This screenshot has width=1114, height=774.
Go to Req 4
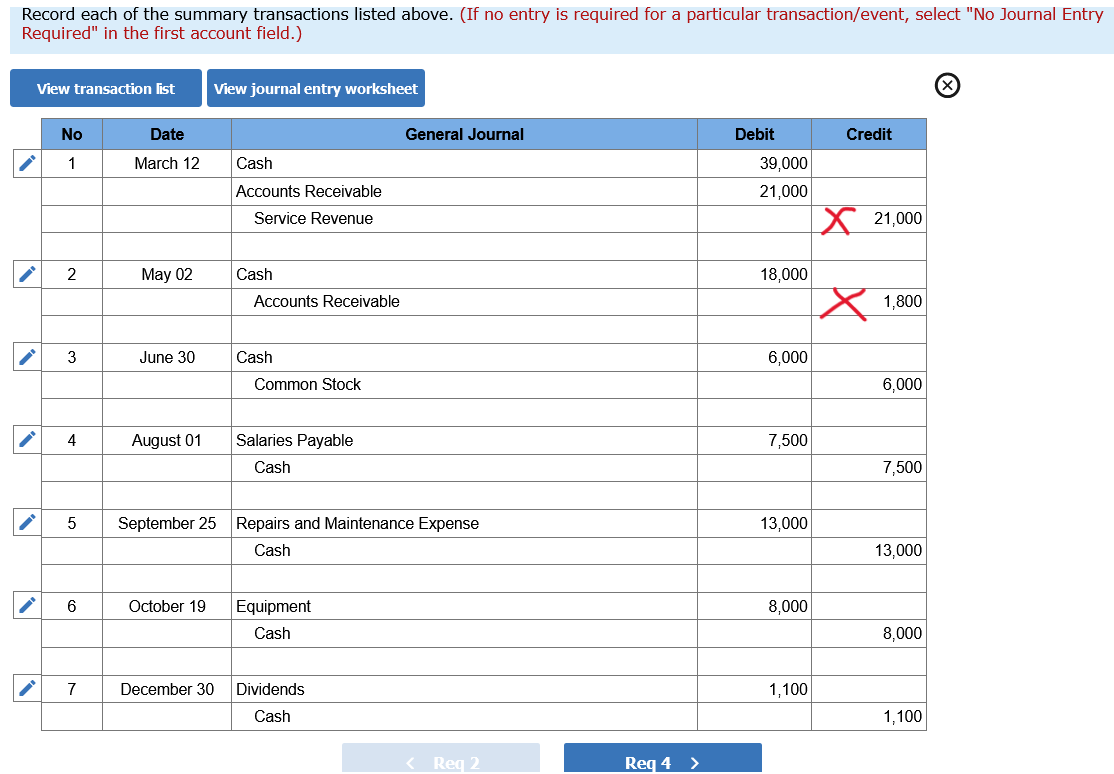pos(662,759)
